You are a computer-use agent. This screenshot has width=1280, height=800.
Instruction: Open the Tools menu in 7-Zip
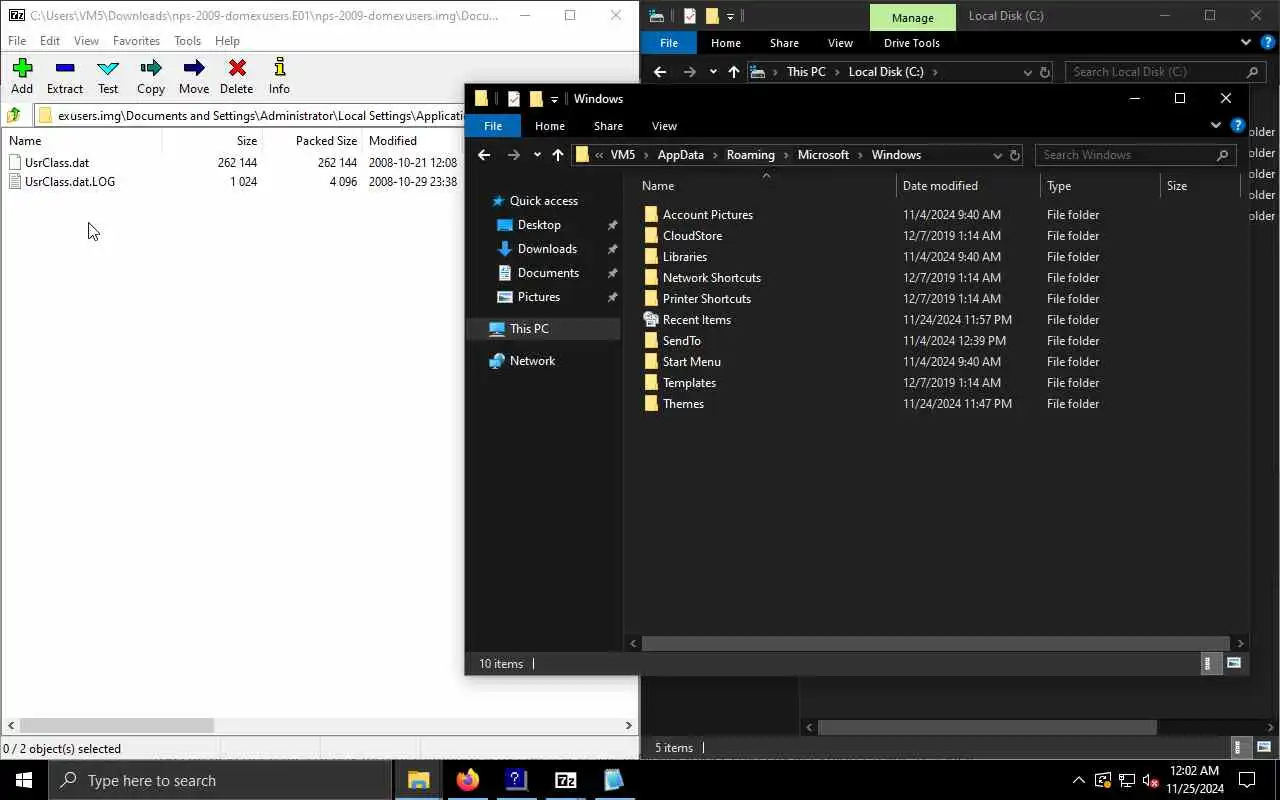187,41
